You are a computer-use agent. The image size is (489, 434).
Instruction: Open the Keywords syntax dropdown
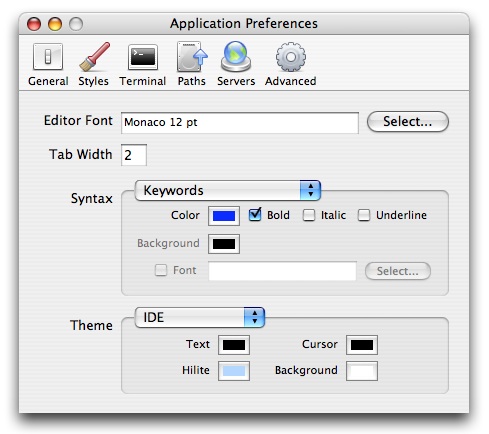click(228, 190)
